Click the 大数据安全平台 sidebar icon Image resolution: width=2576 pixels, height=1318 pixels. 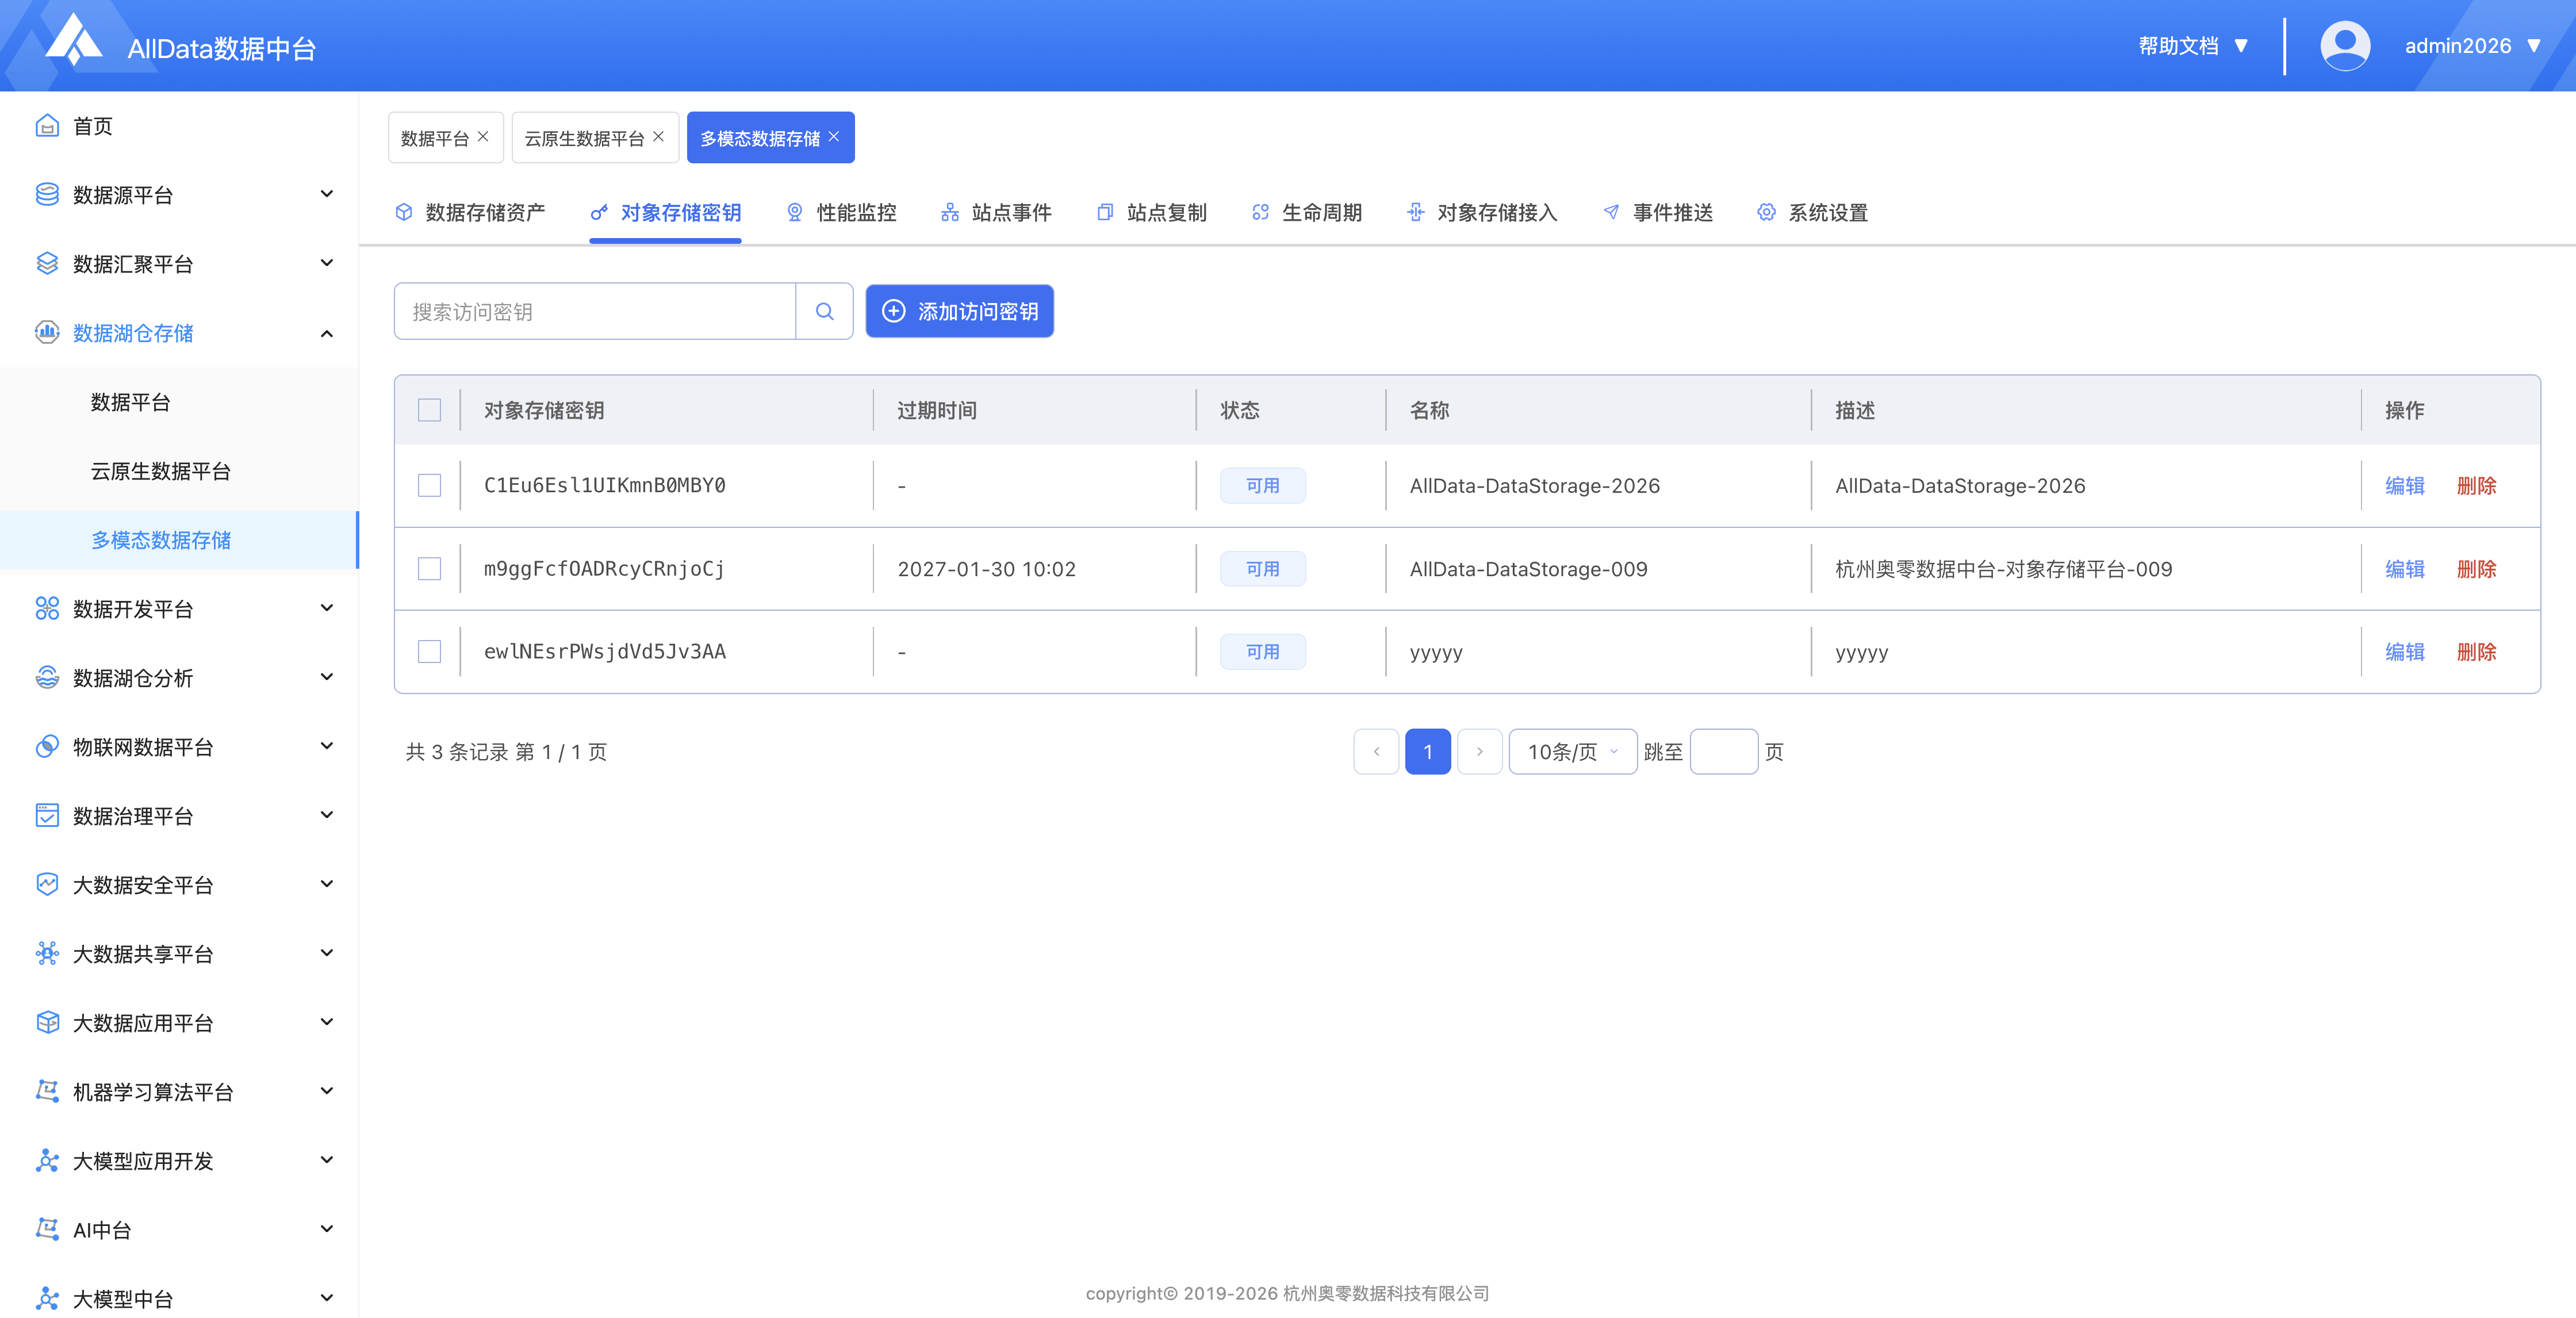pos(47,884)
